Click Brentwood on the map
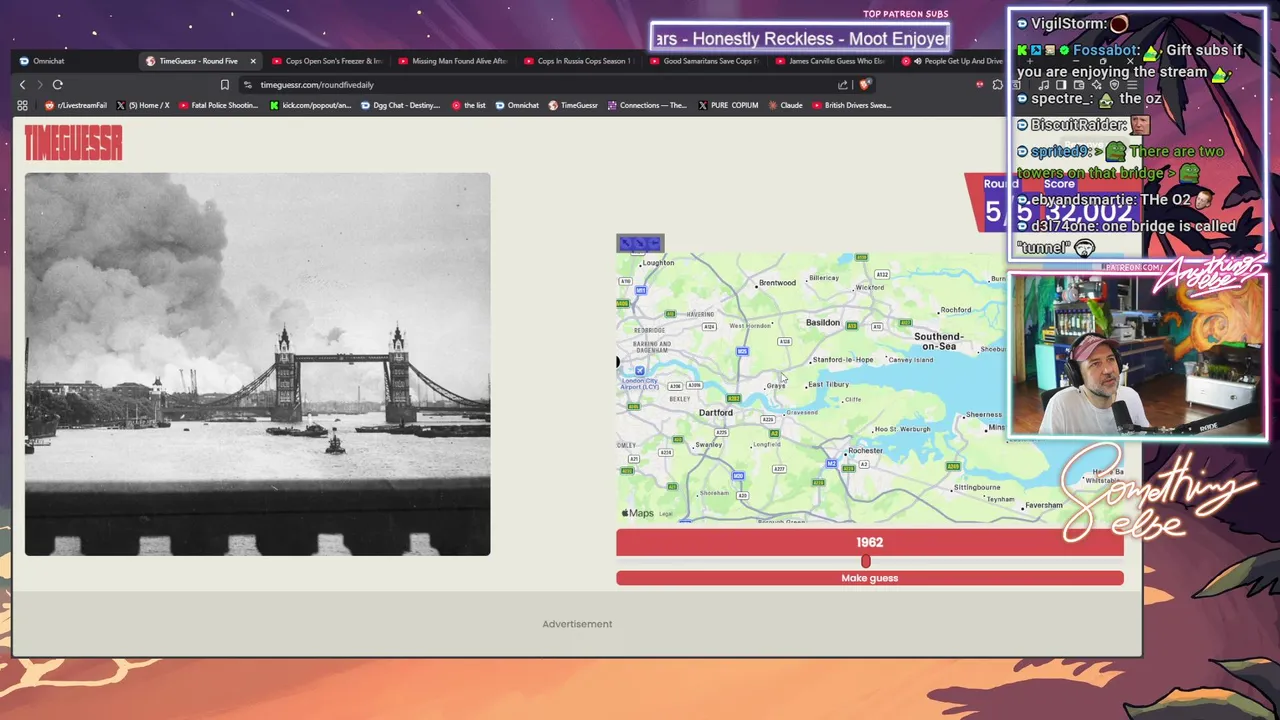Image resolution: width=1280 pixels, height=720 pixels. 777,283
